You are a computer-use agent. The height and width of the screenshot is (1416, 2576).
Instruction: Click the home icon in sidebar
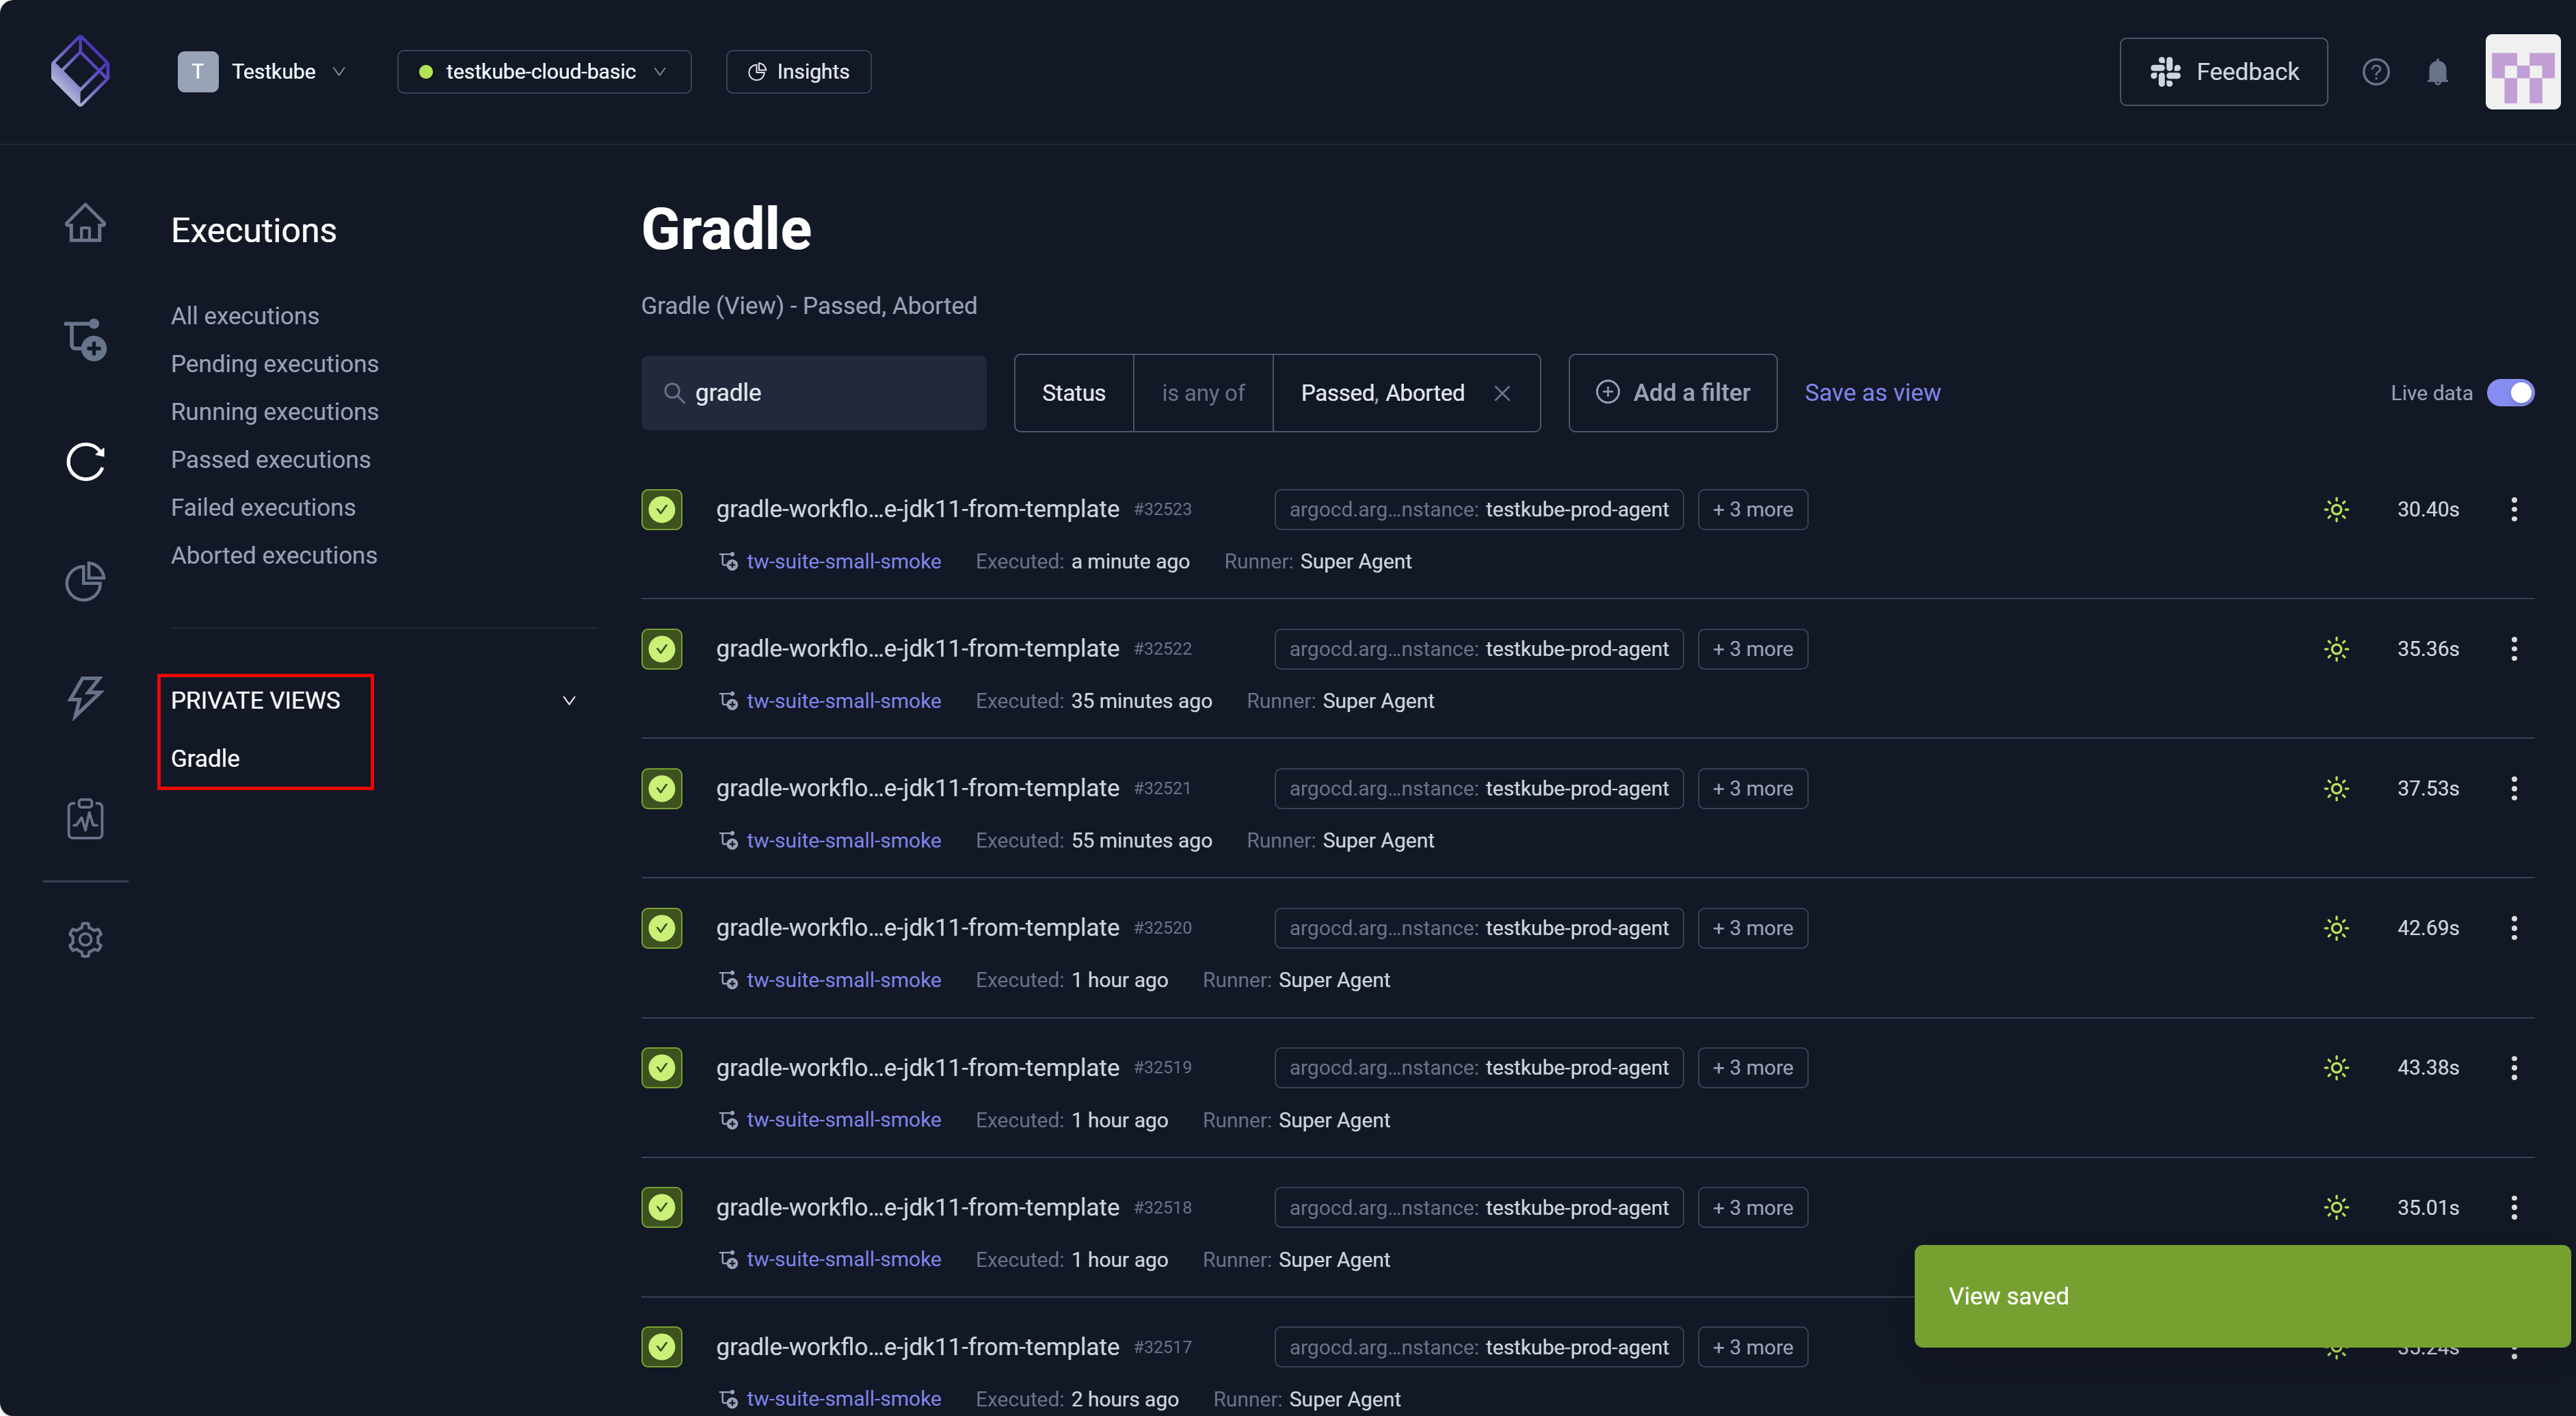pos(85,222)
